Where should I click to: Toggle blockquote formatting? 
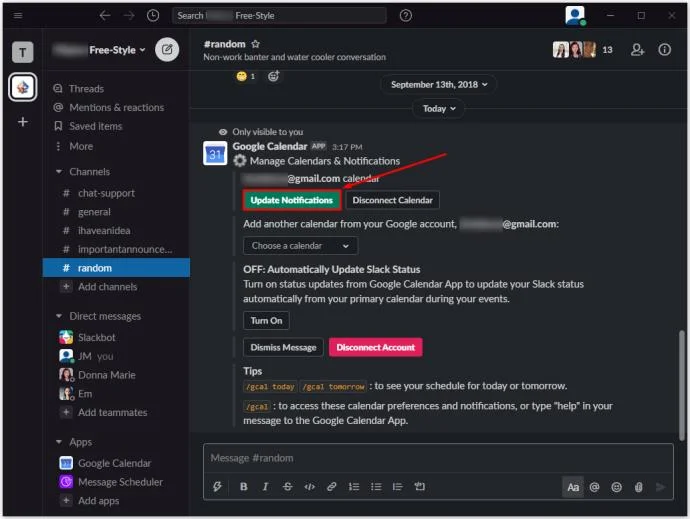pyautogui.click(x=397, y=486)
